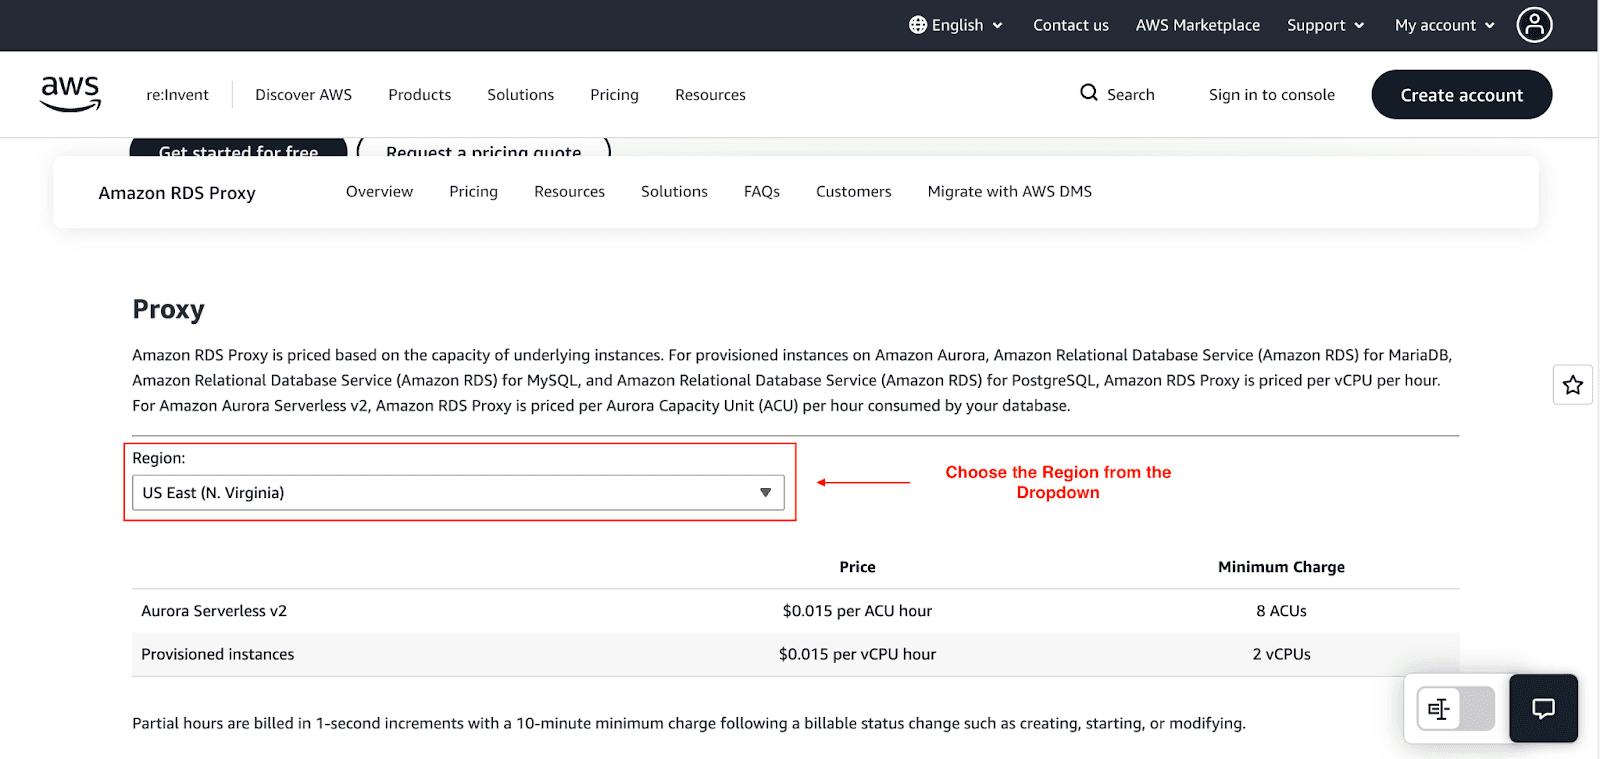1600x759 pixels.
Task: Click the layout panel icon
Action: tap(1439, 709)
